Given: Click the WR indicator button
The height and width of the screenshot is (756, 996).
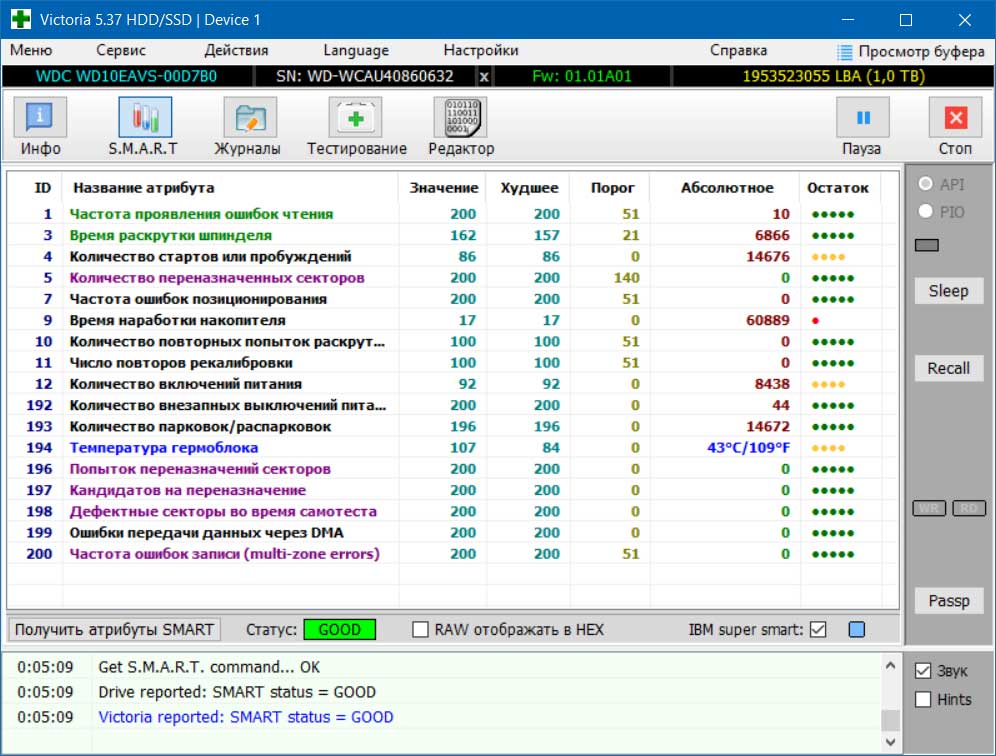Looking at the screenshot, I should 929,508.
